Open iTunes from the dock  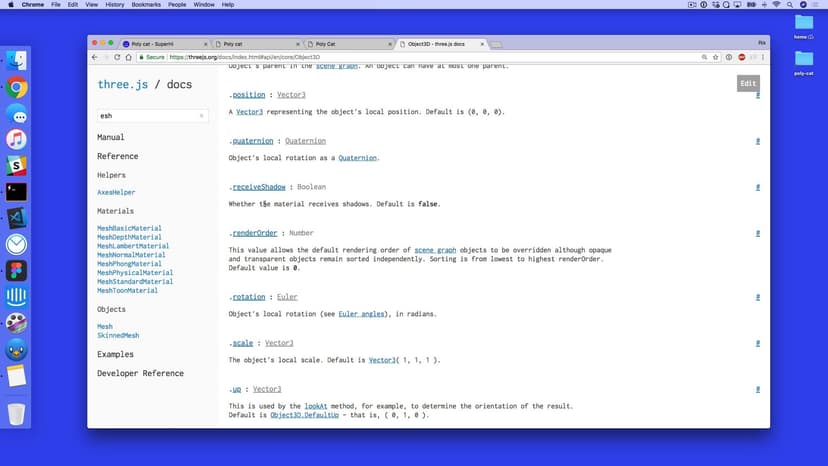click(x=16, y=140)
